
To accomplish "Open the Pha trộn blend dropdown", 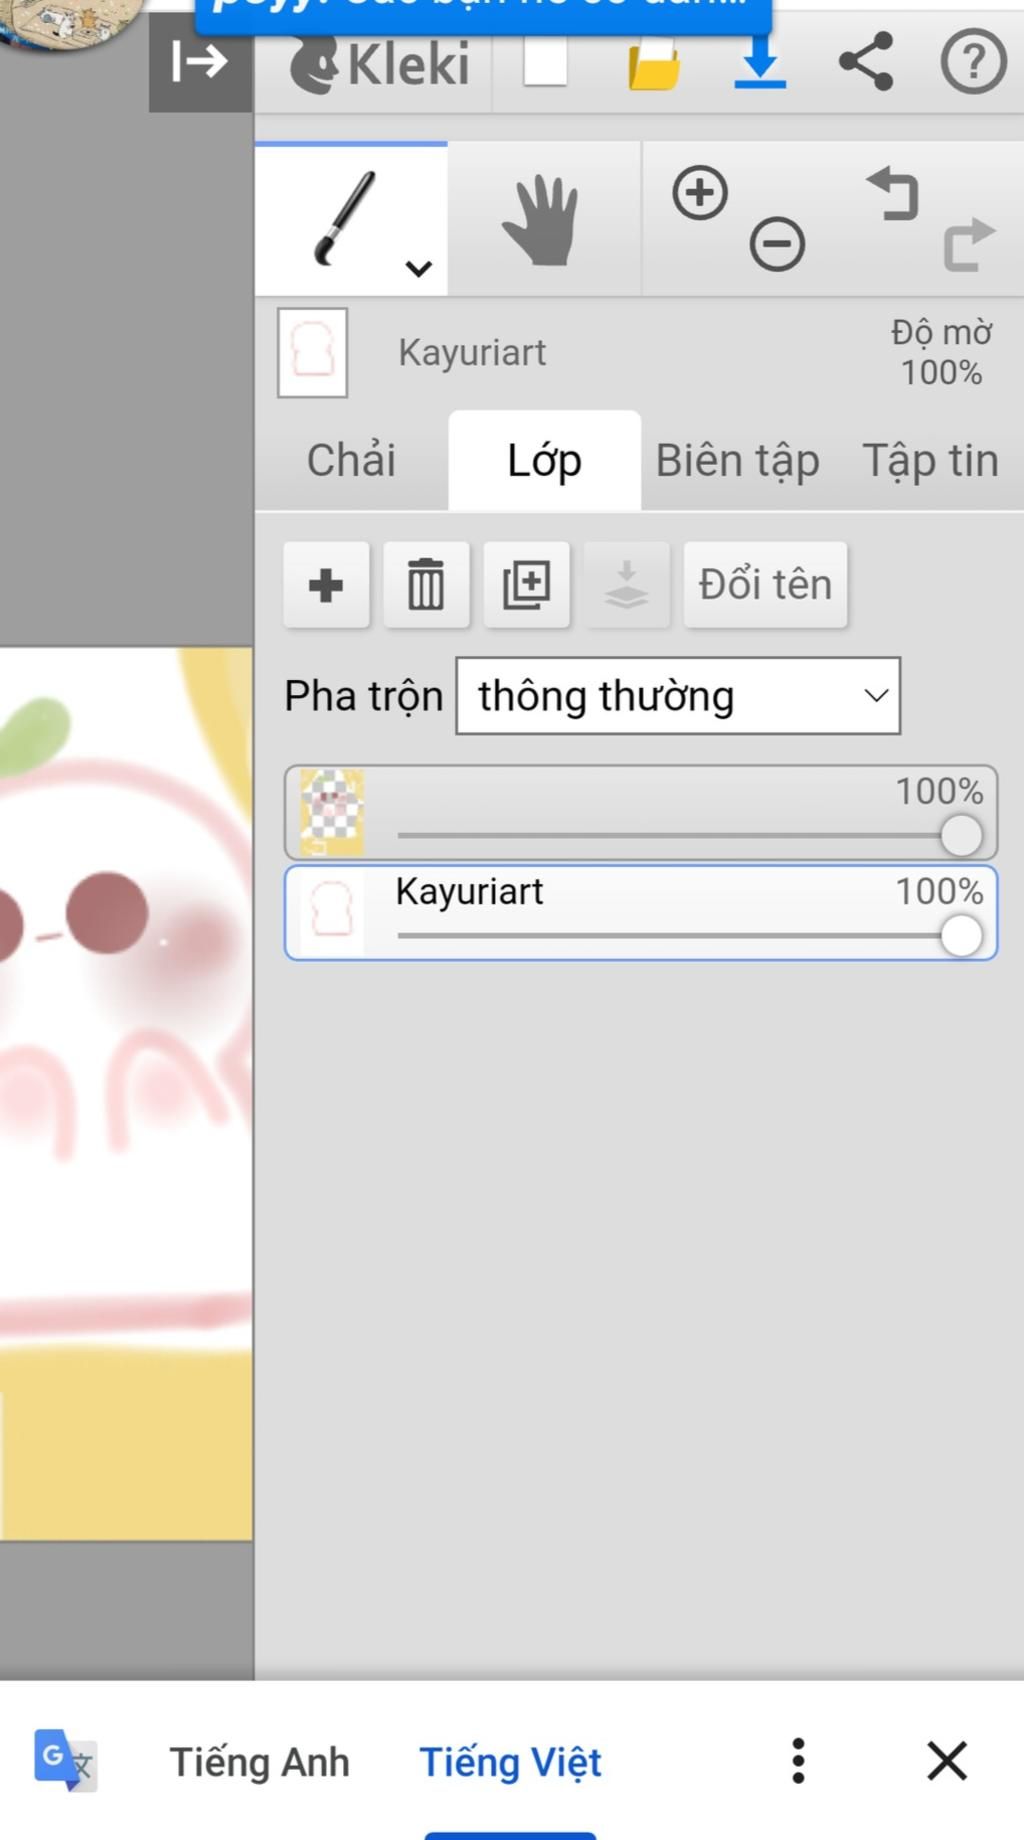I will click(678, 696).
